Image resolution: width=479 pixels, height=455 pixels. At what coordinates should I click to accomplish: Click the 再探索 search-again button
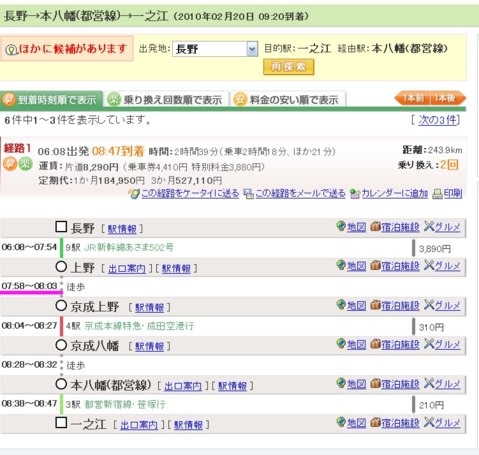288,67
